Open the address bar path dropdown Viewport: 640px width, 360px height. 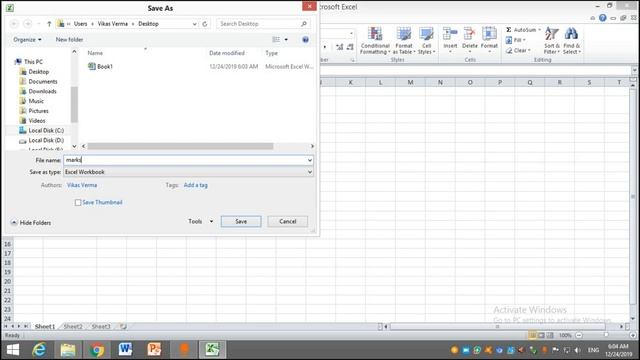pyautogui.click(x=194, y=24)
